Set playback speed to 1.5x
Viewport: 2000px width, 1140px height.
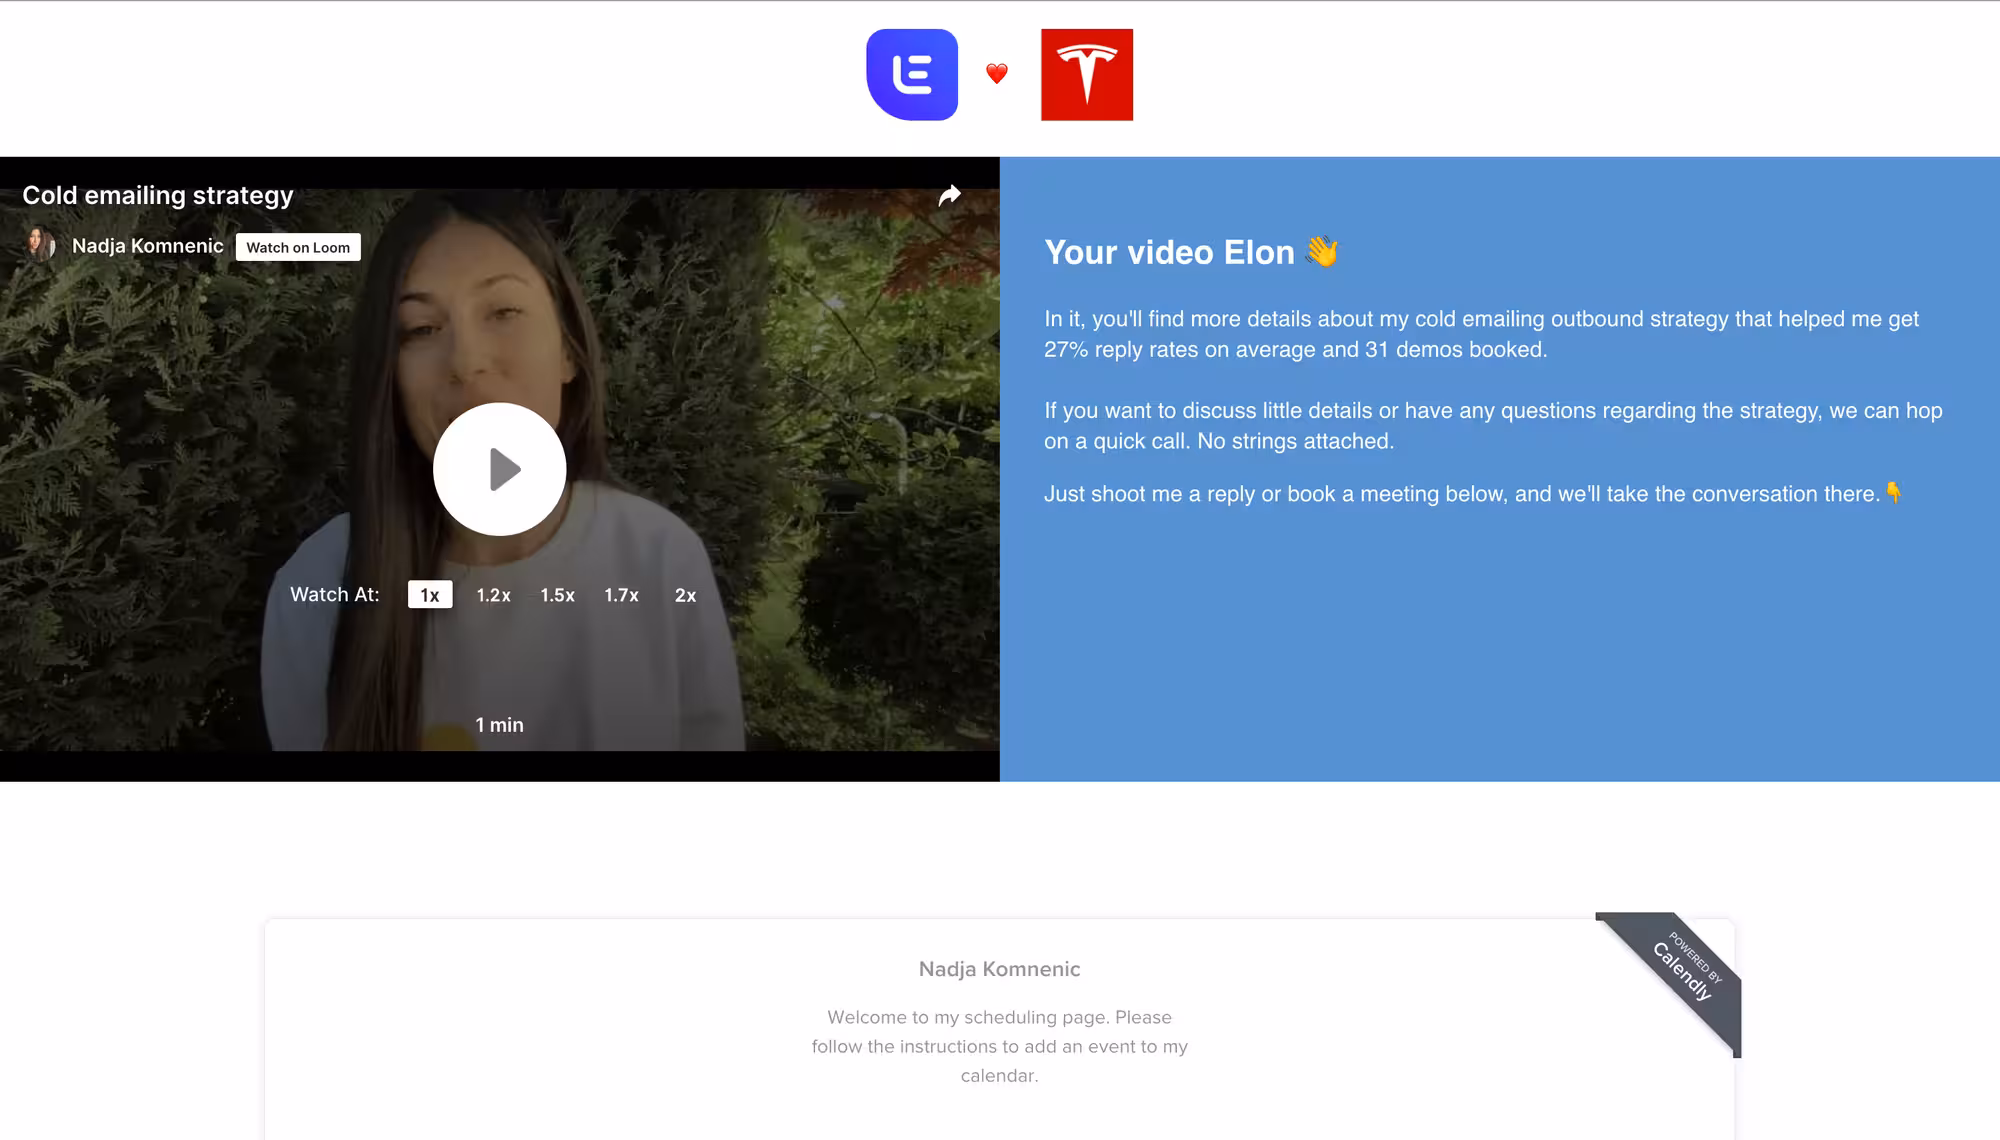(557, 595)
